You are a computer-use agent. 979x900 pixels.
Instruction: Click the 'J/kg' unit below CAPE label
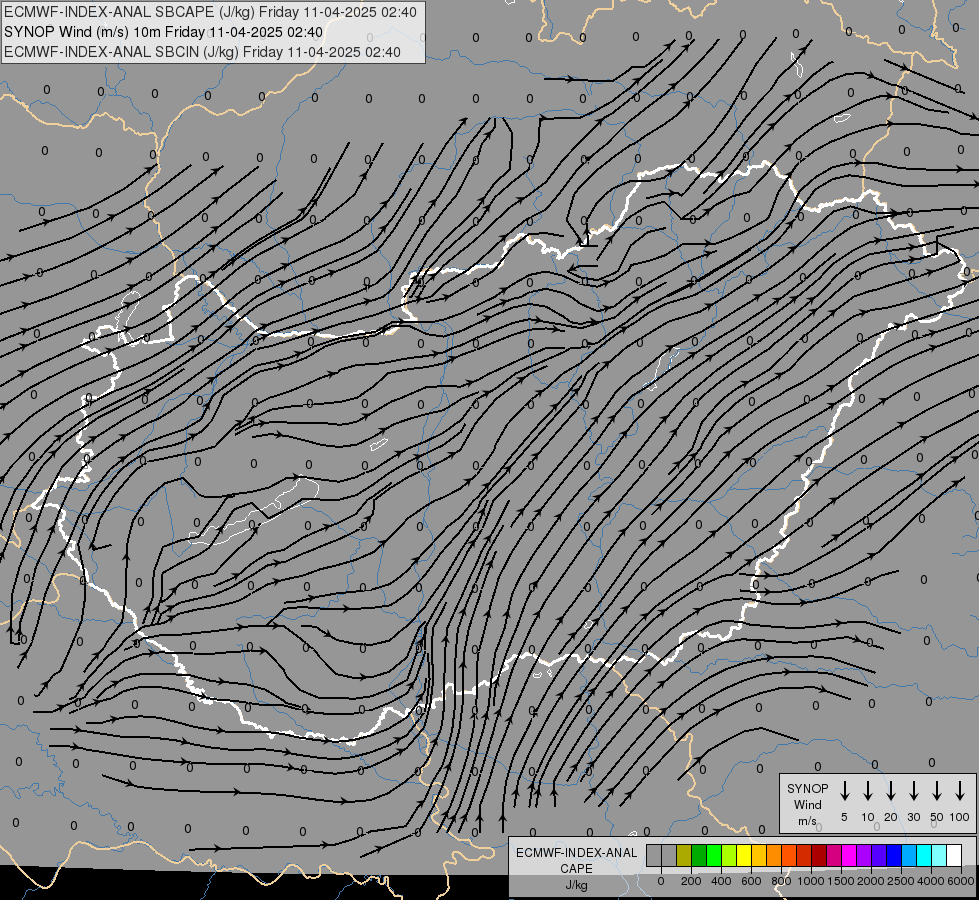click(x=576, y=885)
